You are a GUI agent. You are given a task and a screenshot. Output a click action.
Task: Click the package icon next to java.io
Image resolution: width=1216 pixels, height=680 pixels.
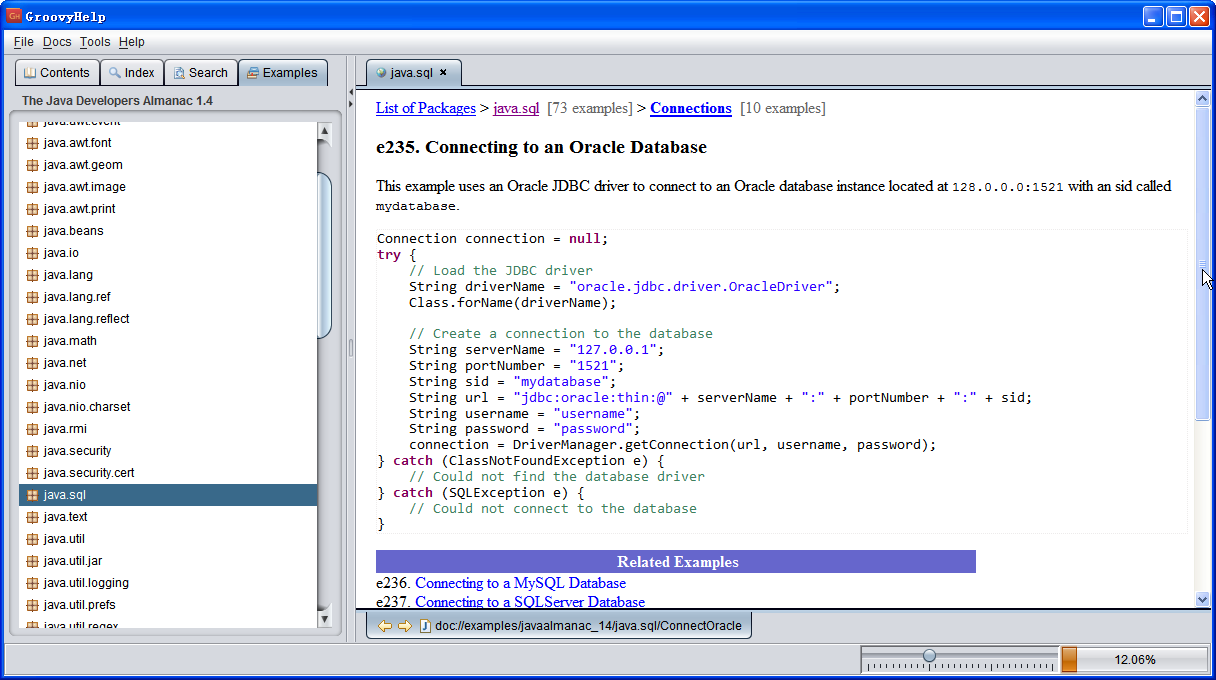click(x=33, y=253)
